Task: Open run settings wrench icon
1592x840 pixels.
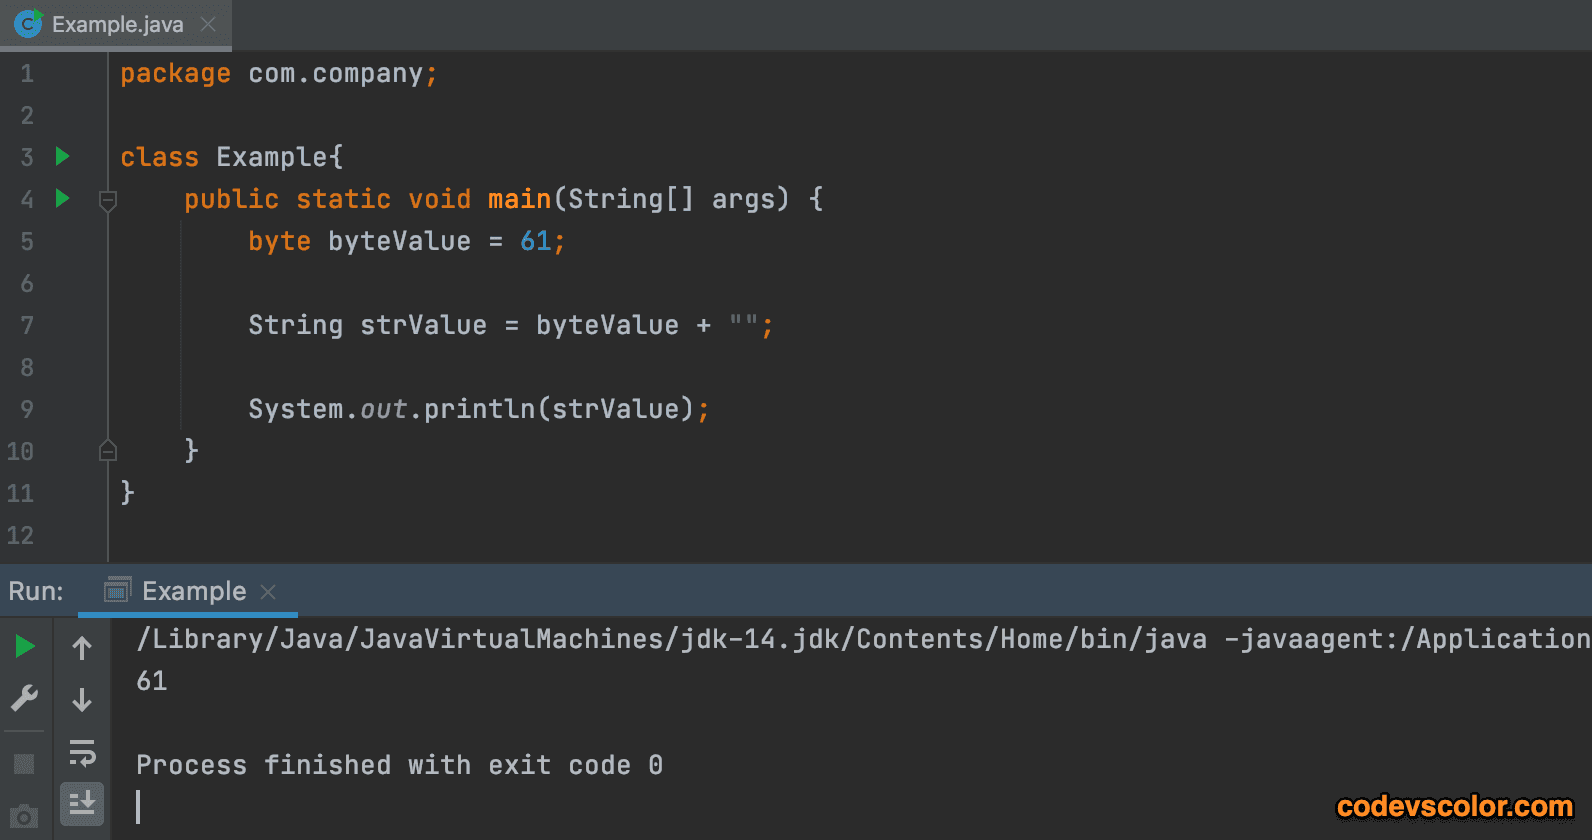Action: [25, 698]
